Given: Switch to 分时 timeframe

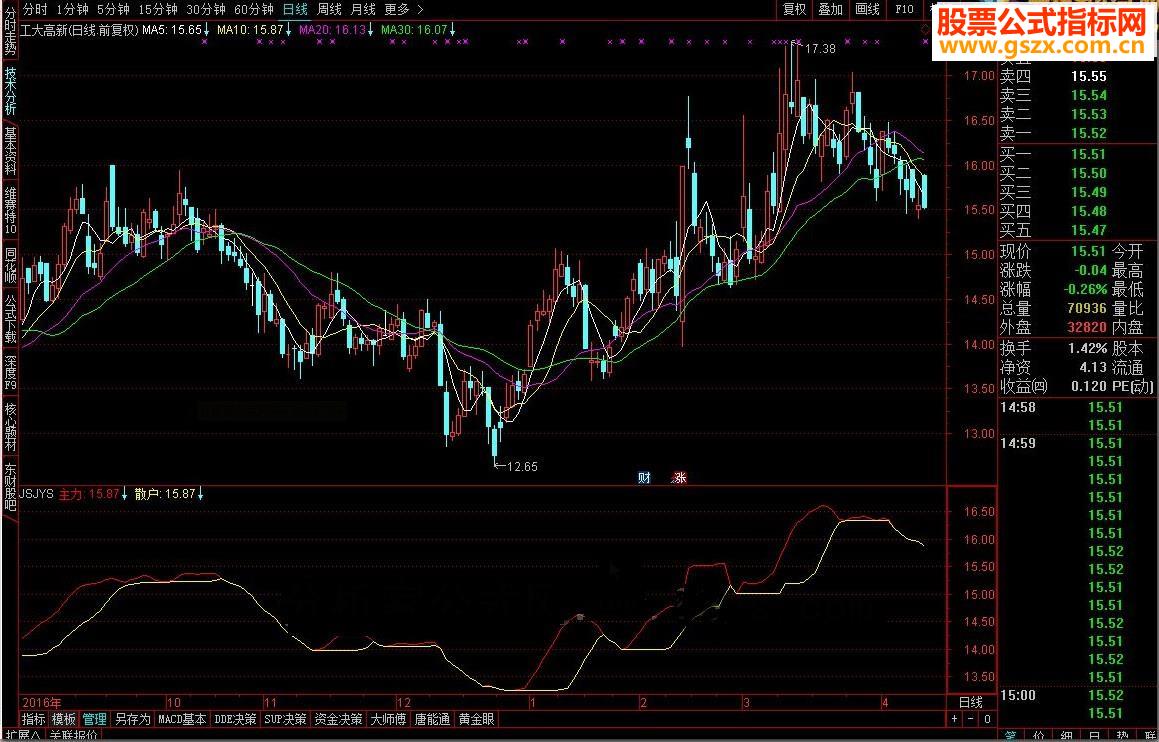Looking at the screenshot, I should point(35,10).
